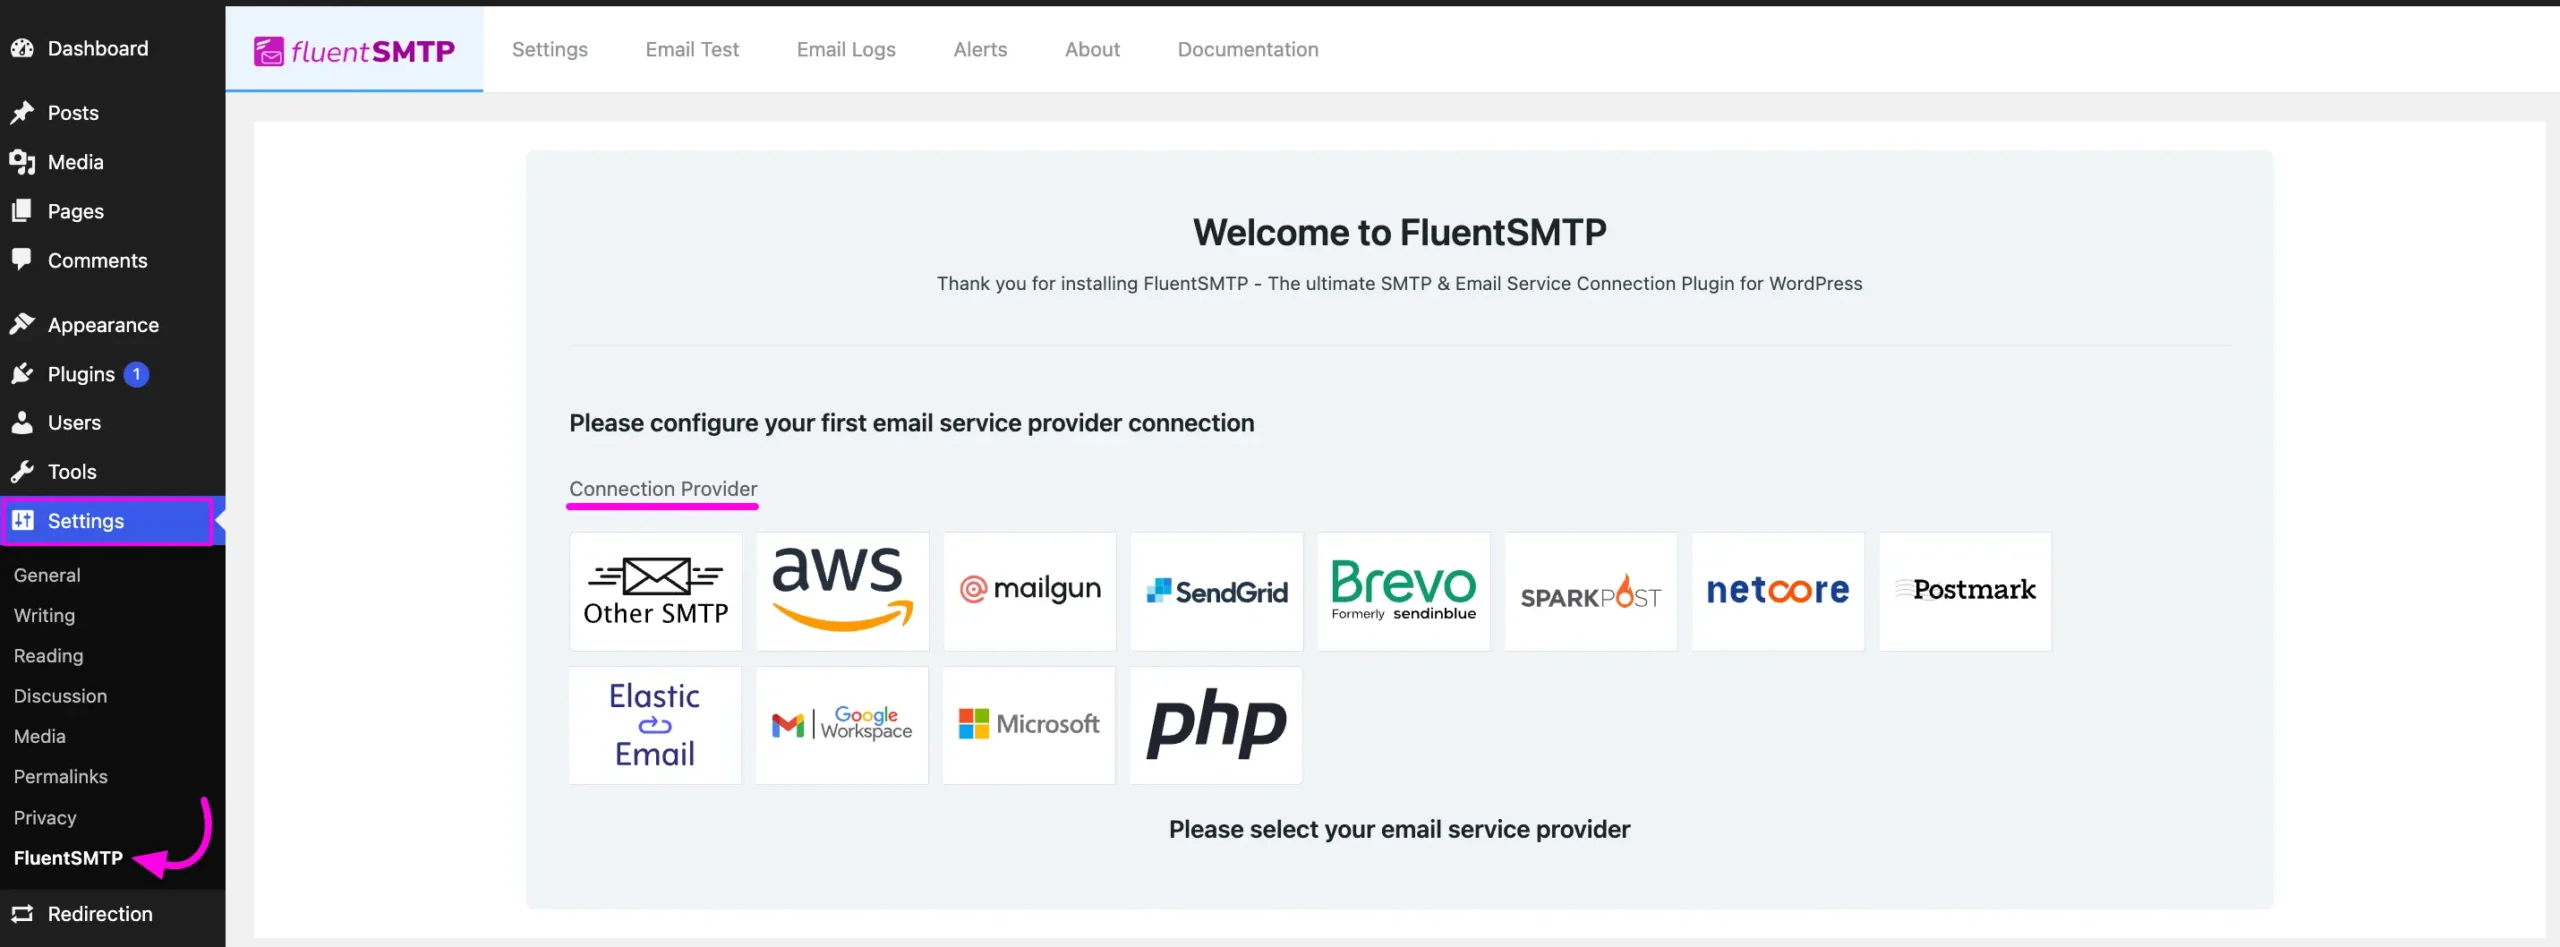Screen dimensions: 2560x947
Task: Click the Tools wrench icon
Action: tap(22, 471)
